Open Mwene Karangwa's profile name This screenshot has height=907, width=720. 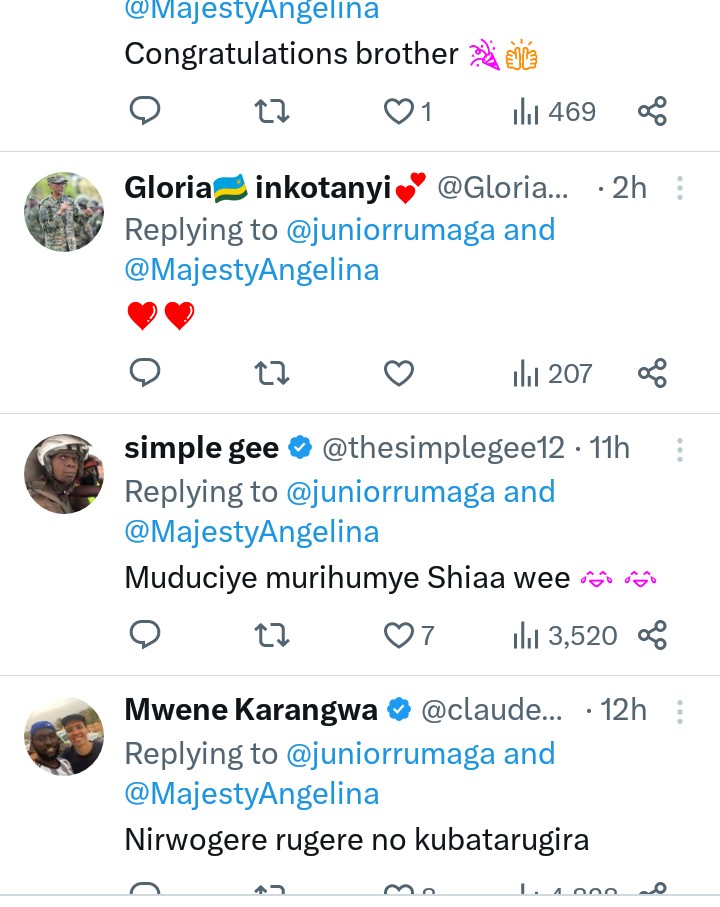(x=251, y=710)
